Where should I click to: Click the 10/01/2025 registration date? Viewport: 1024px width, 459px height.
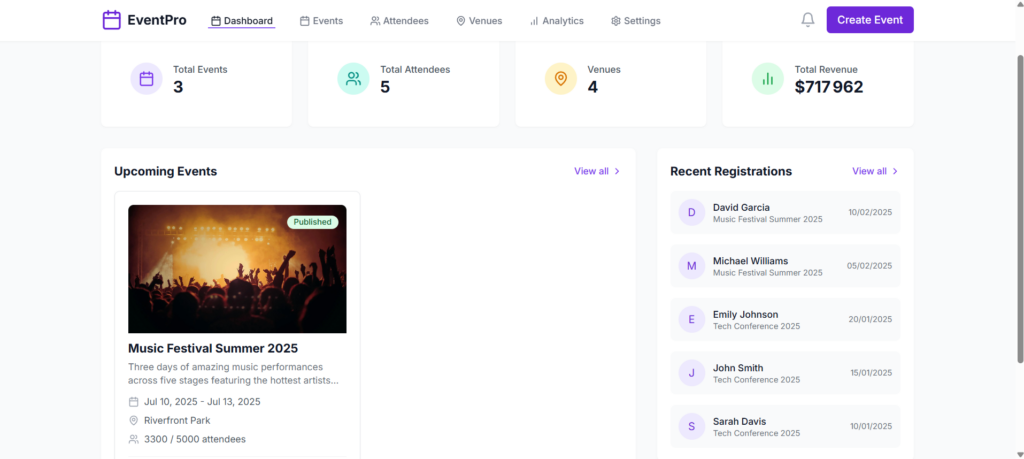point(871,426)
